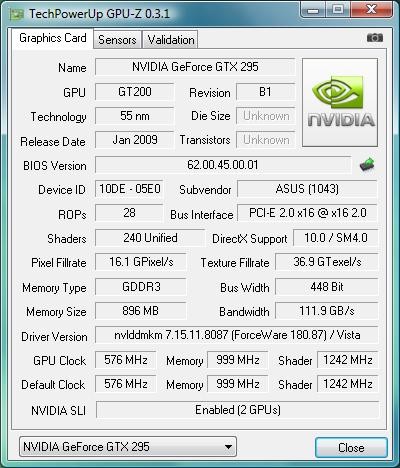Click Default Clock row Memory 999 MHz
400x468 pixels.
pyautogui.click(x=237, y=384)
